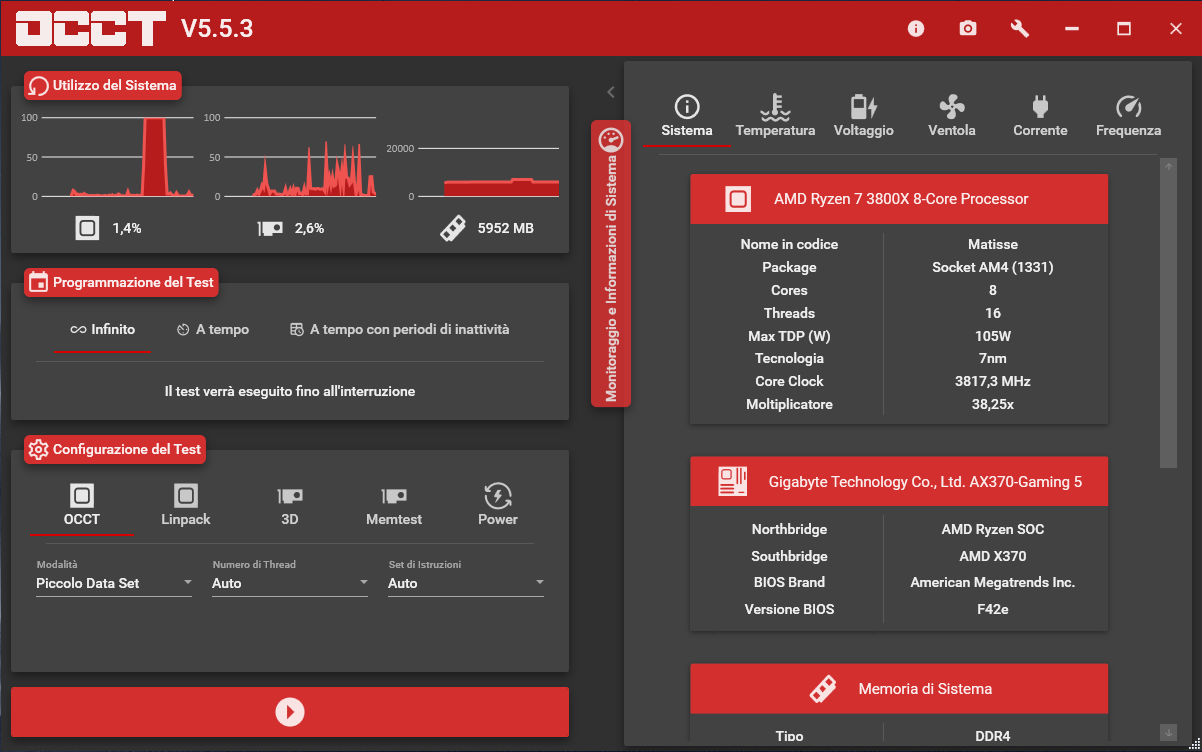Click the 7nm technology value

(x=993, y=358)
